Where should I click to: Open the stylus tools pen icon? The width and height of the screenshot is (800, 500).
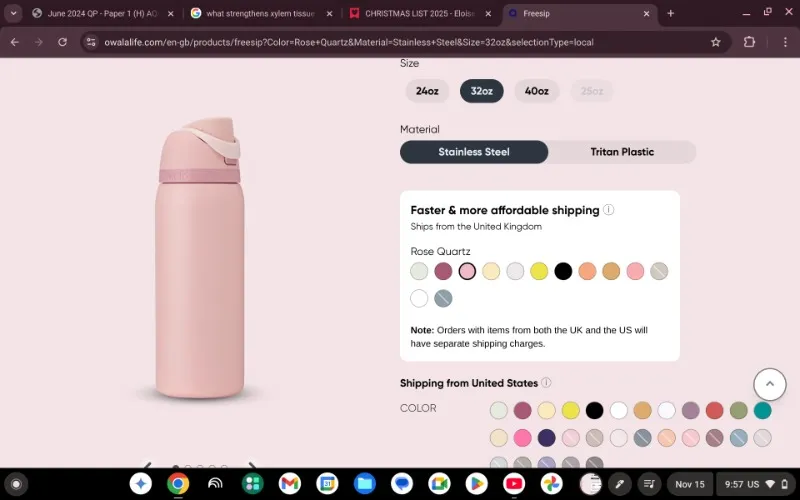tap(620, 484)
